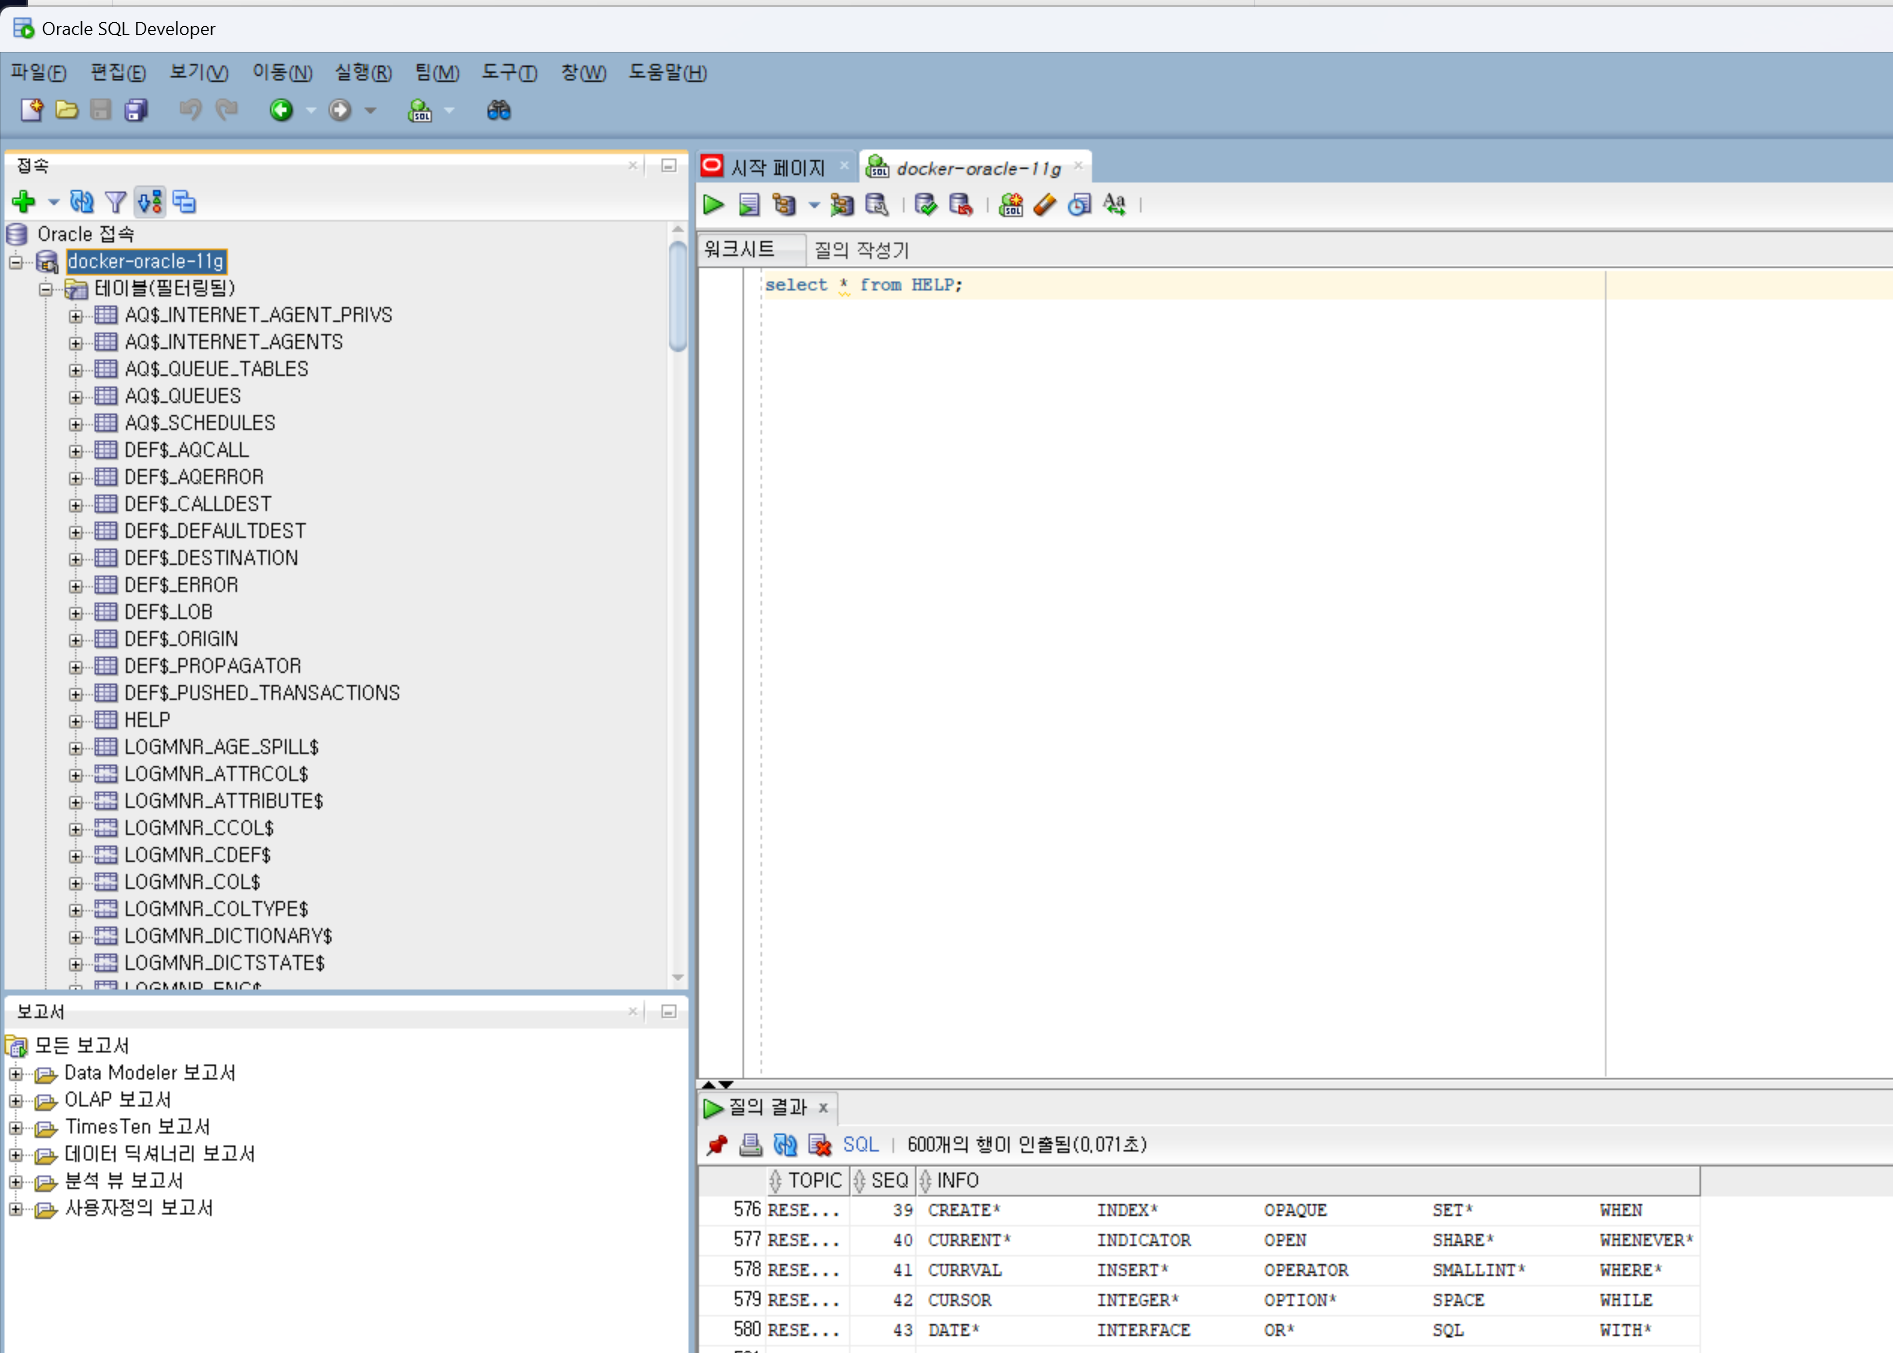Go back with green arrow icon
Screen dimensions: 1893x1353
pos(281,110)
